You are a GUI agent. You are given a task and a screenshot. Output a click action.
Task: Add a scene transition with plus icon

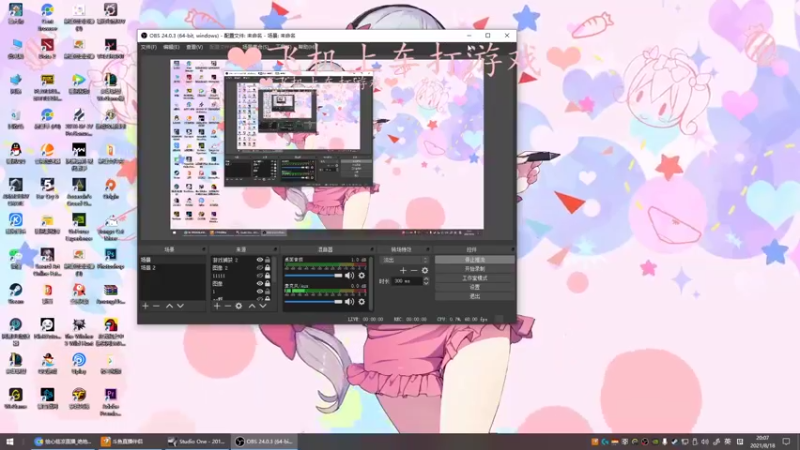click(x=403, y=270)
